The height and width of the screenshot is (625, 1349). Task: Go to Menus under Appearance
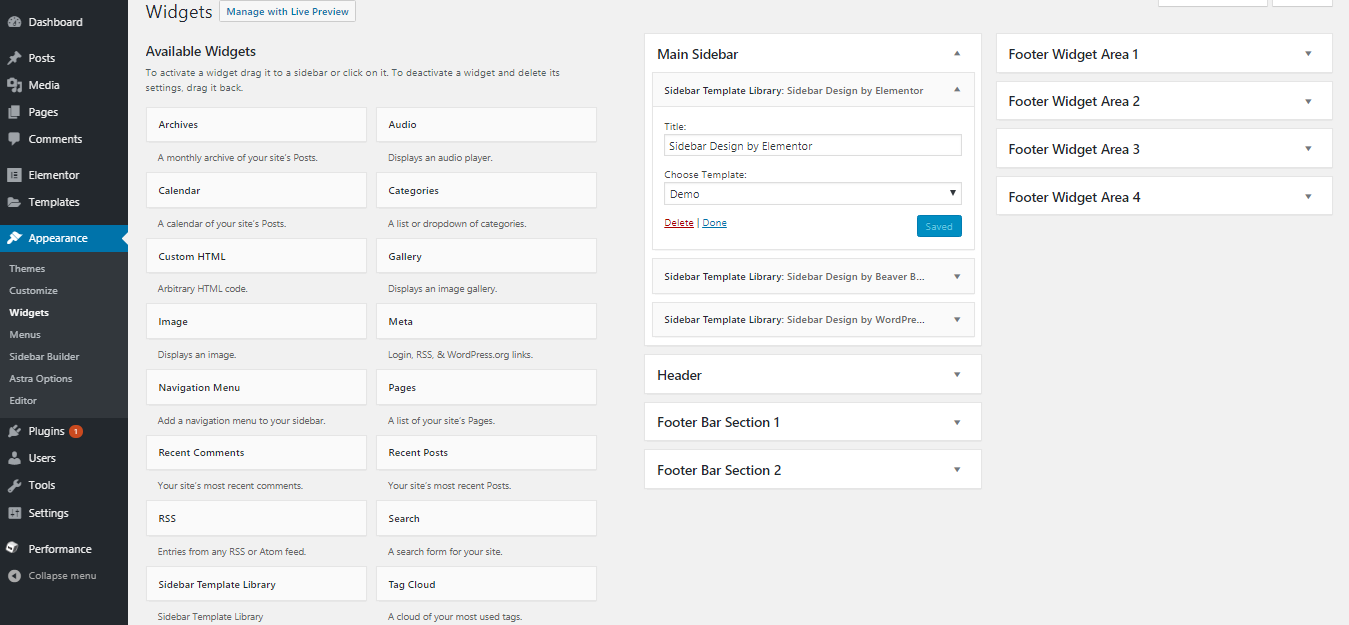[25, 335]
